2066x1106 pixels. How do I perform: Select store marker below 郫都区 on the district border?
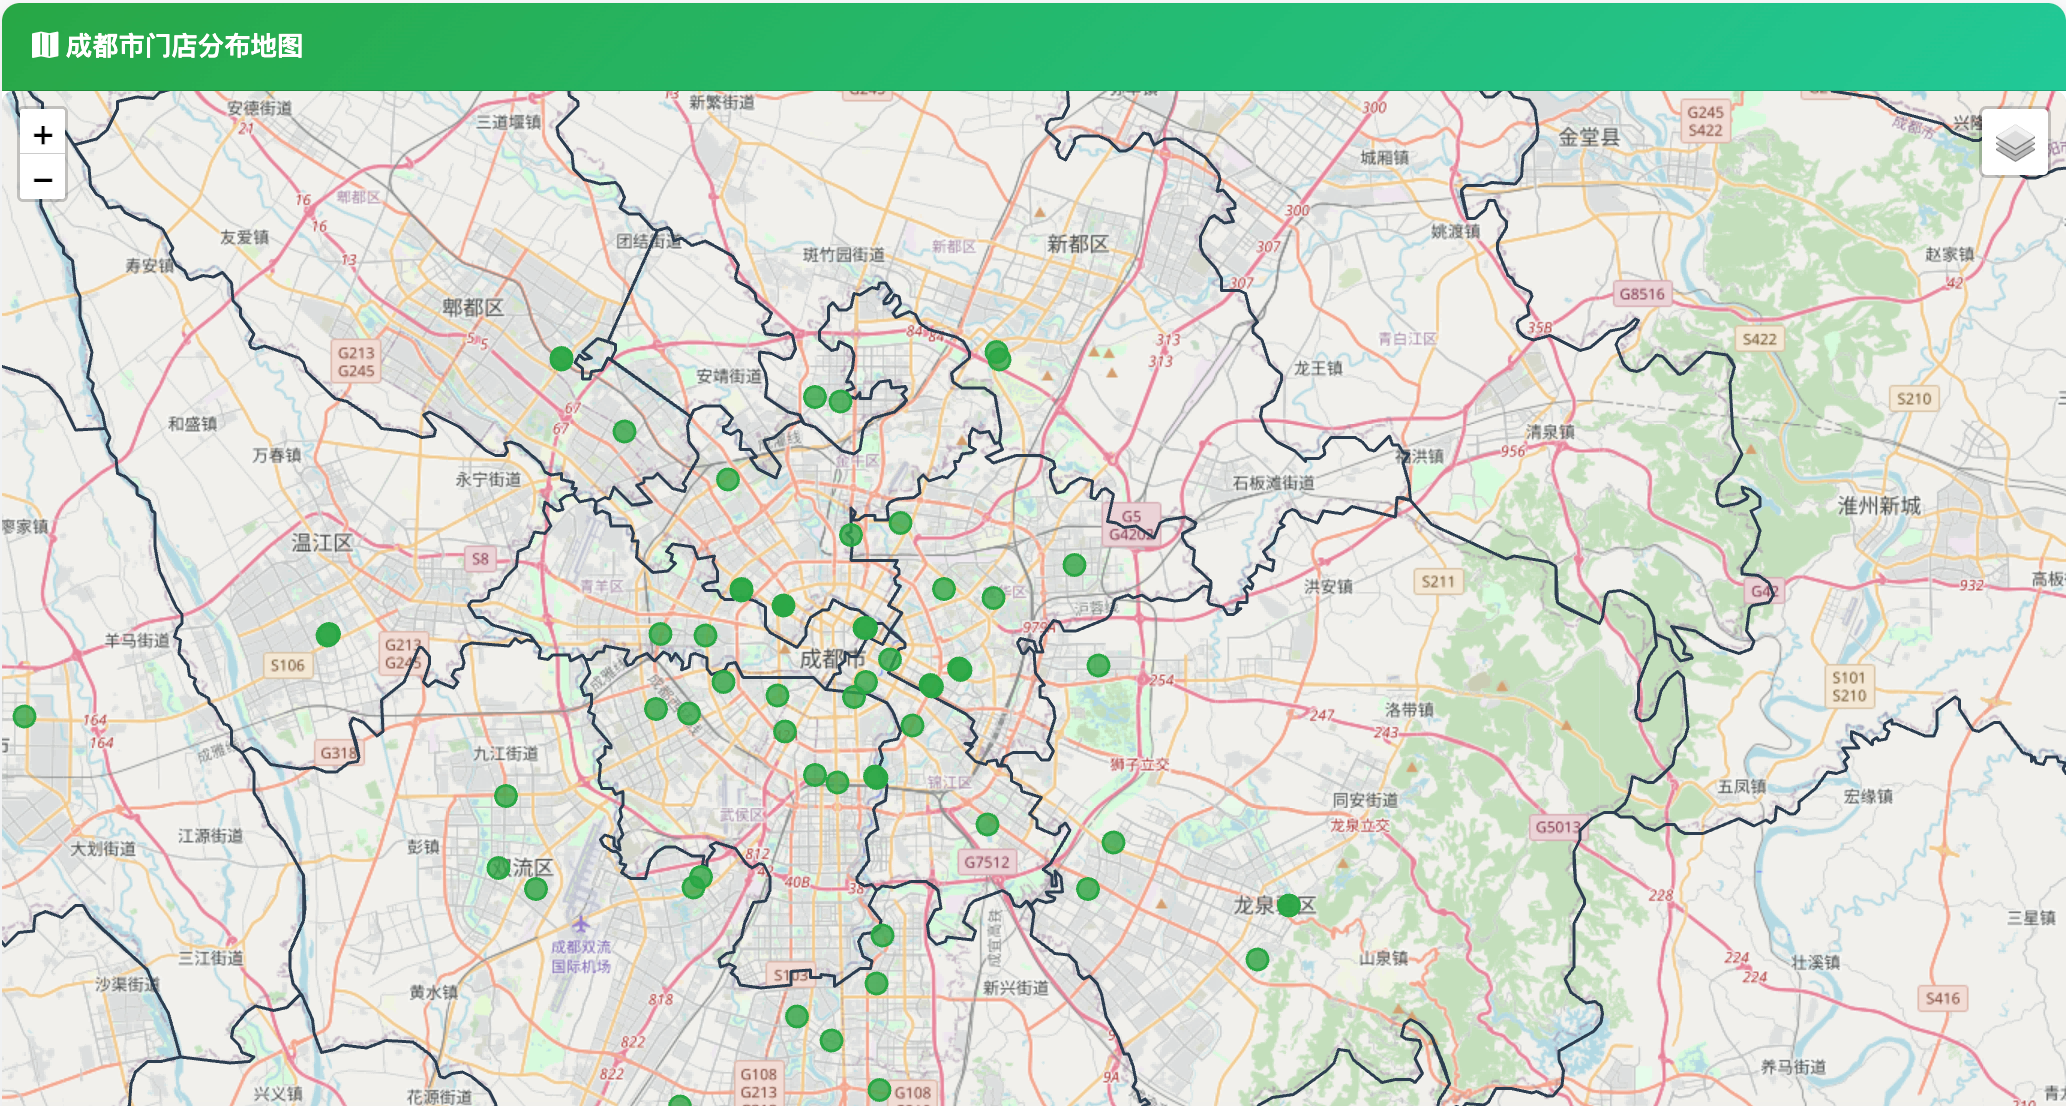561,358
